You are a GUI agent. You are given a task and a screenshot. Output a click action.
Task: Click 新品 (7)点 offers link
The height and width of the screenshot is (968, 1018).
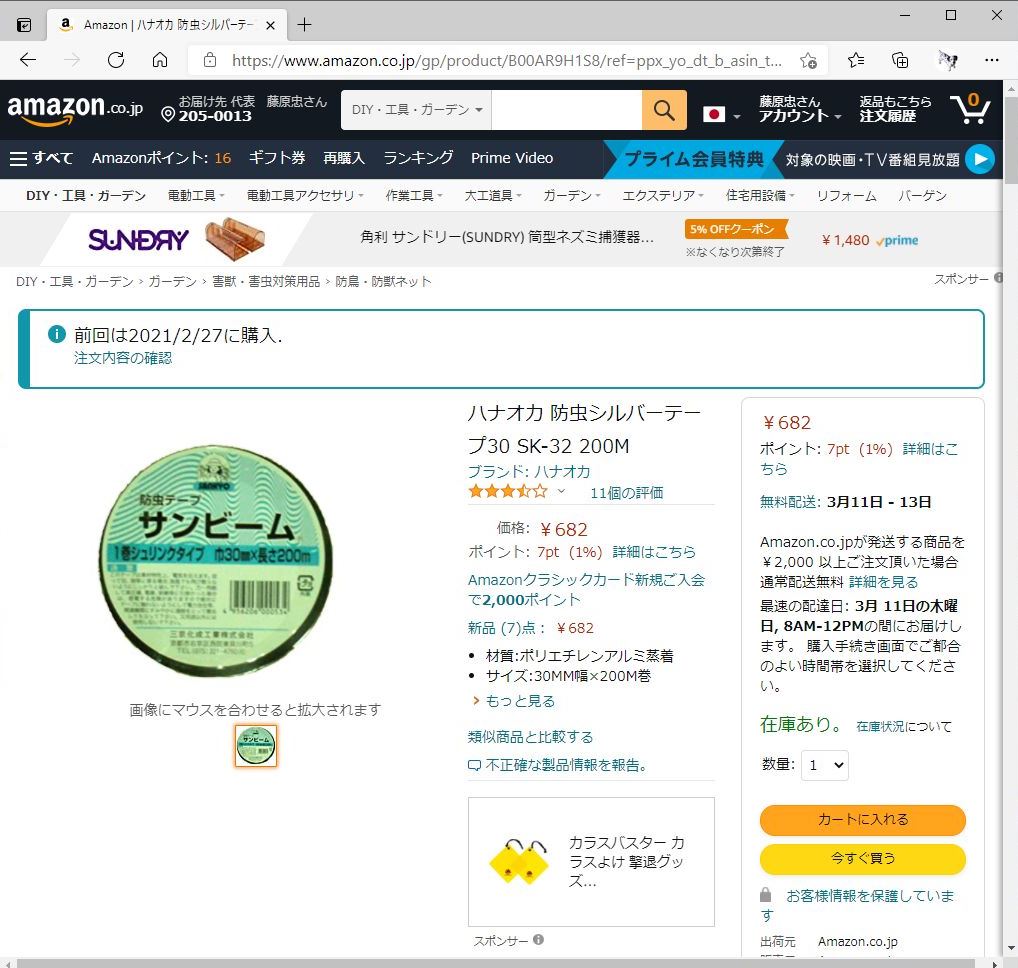(530, 628)
